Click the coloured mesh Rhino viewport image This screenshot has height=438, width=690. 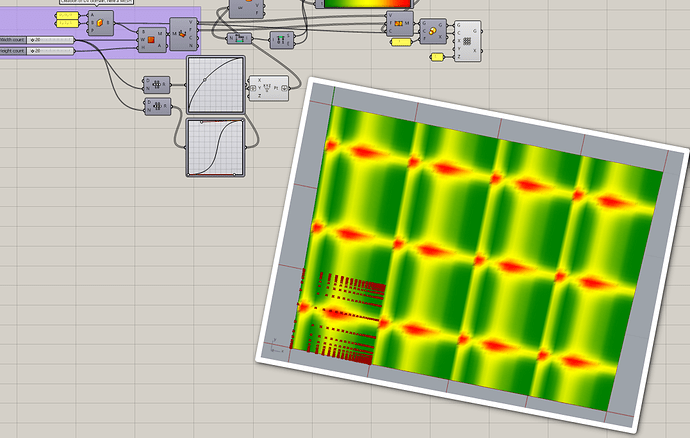pos(473,254)
